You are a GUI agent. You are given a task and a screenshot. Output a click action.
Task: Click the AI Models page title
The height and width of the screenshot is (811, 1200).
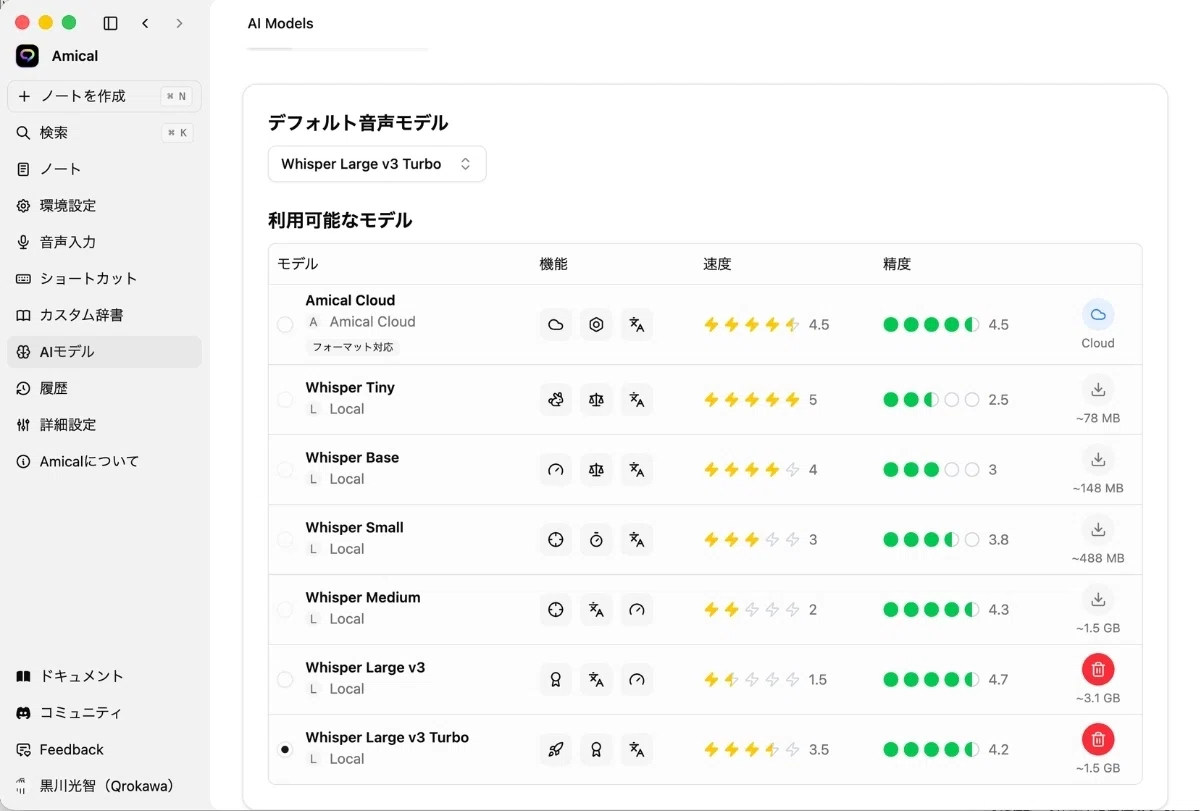click(281, 23)
